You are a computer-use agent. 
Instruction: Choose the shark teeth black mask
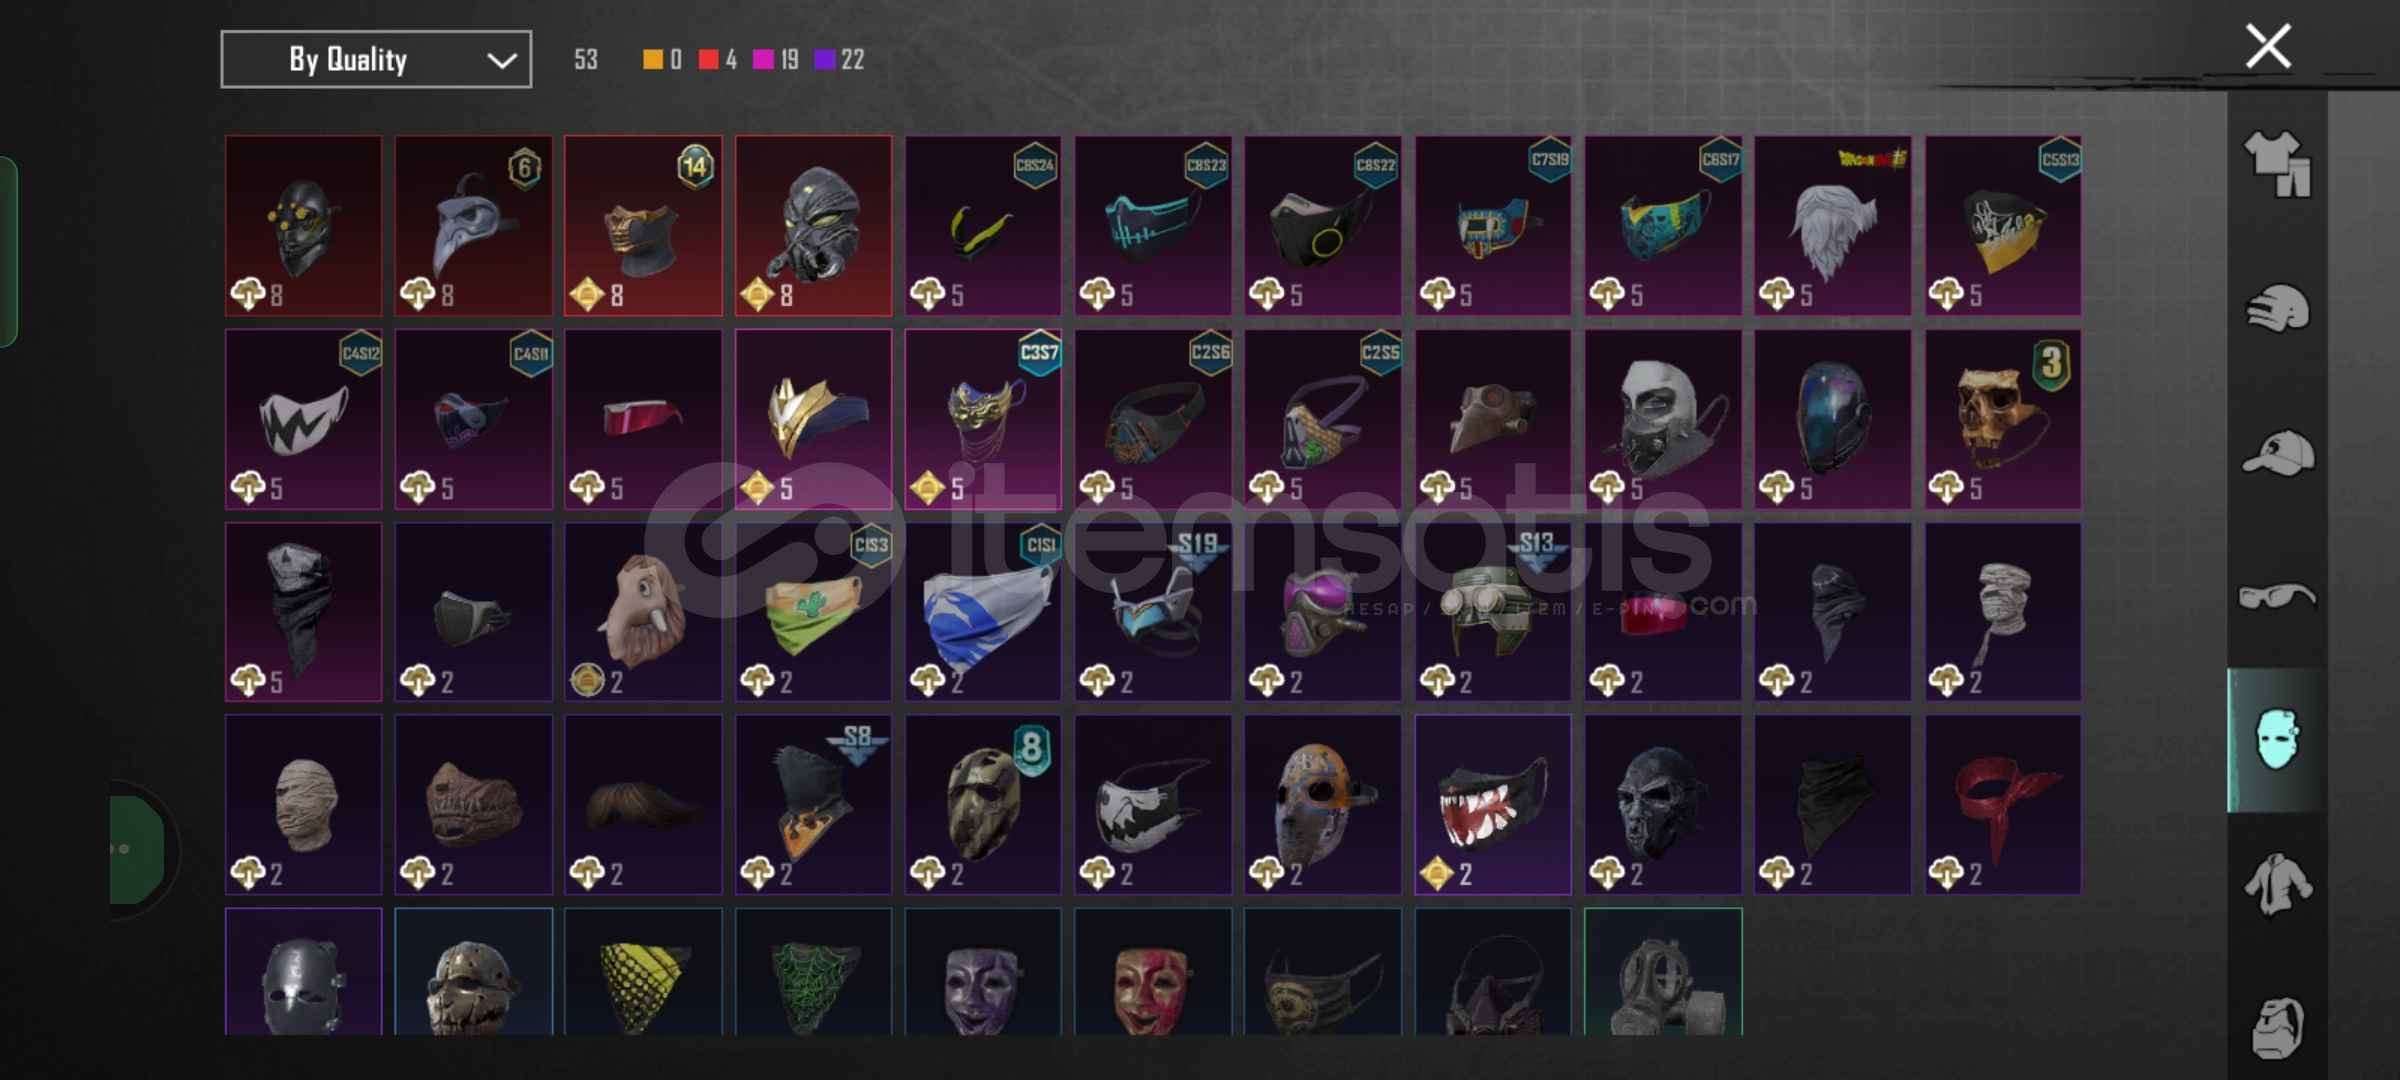[x=1493, y=804]
